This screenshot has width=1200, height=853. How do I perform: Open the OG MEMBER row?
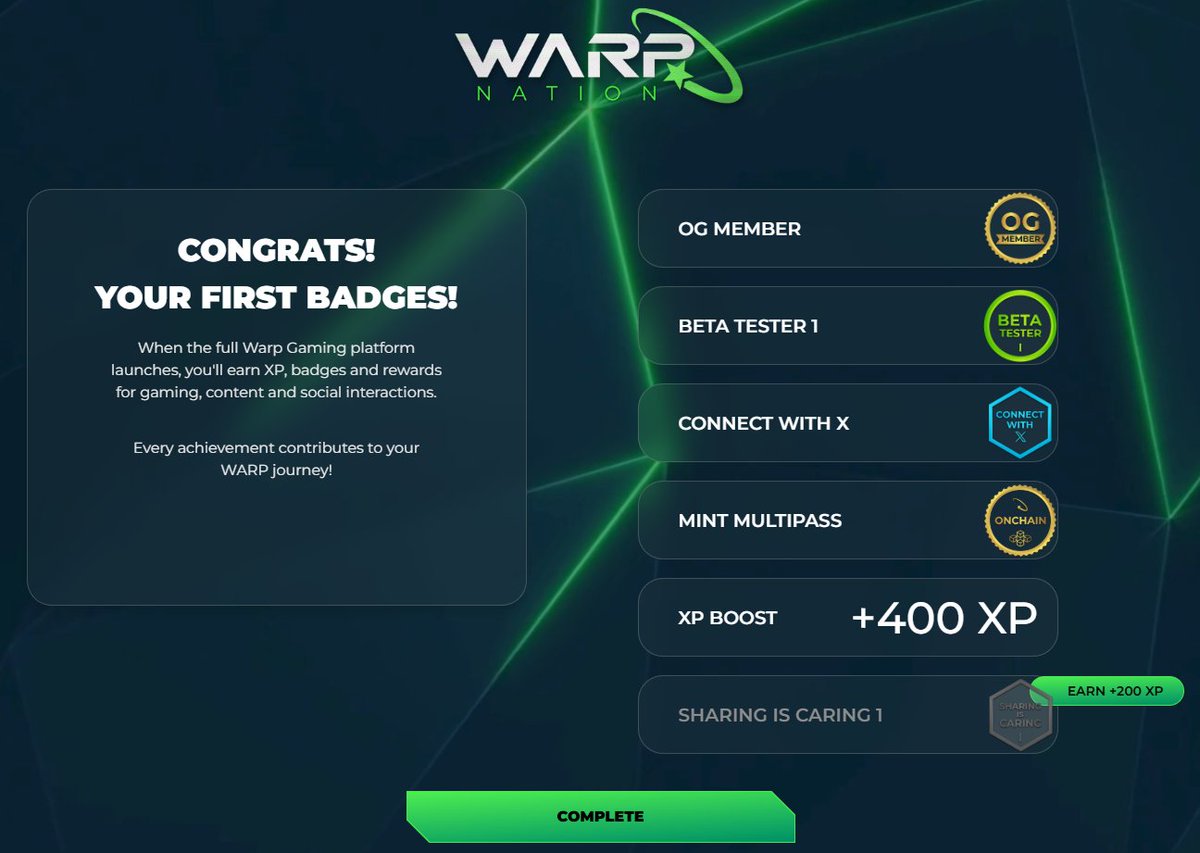[x=848, y=228]
